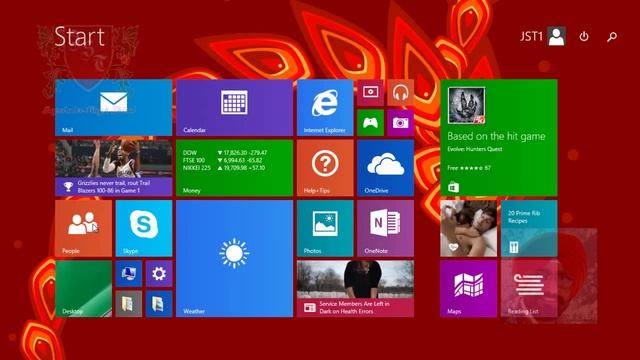Open News tile about Service Members
Screen dimensions: 640x360
pyautogui.click(x=355, y=289)
